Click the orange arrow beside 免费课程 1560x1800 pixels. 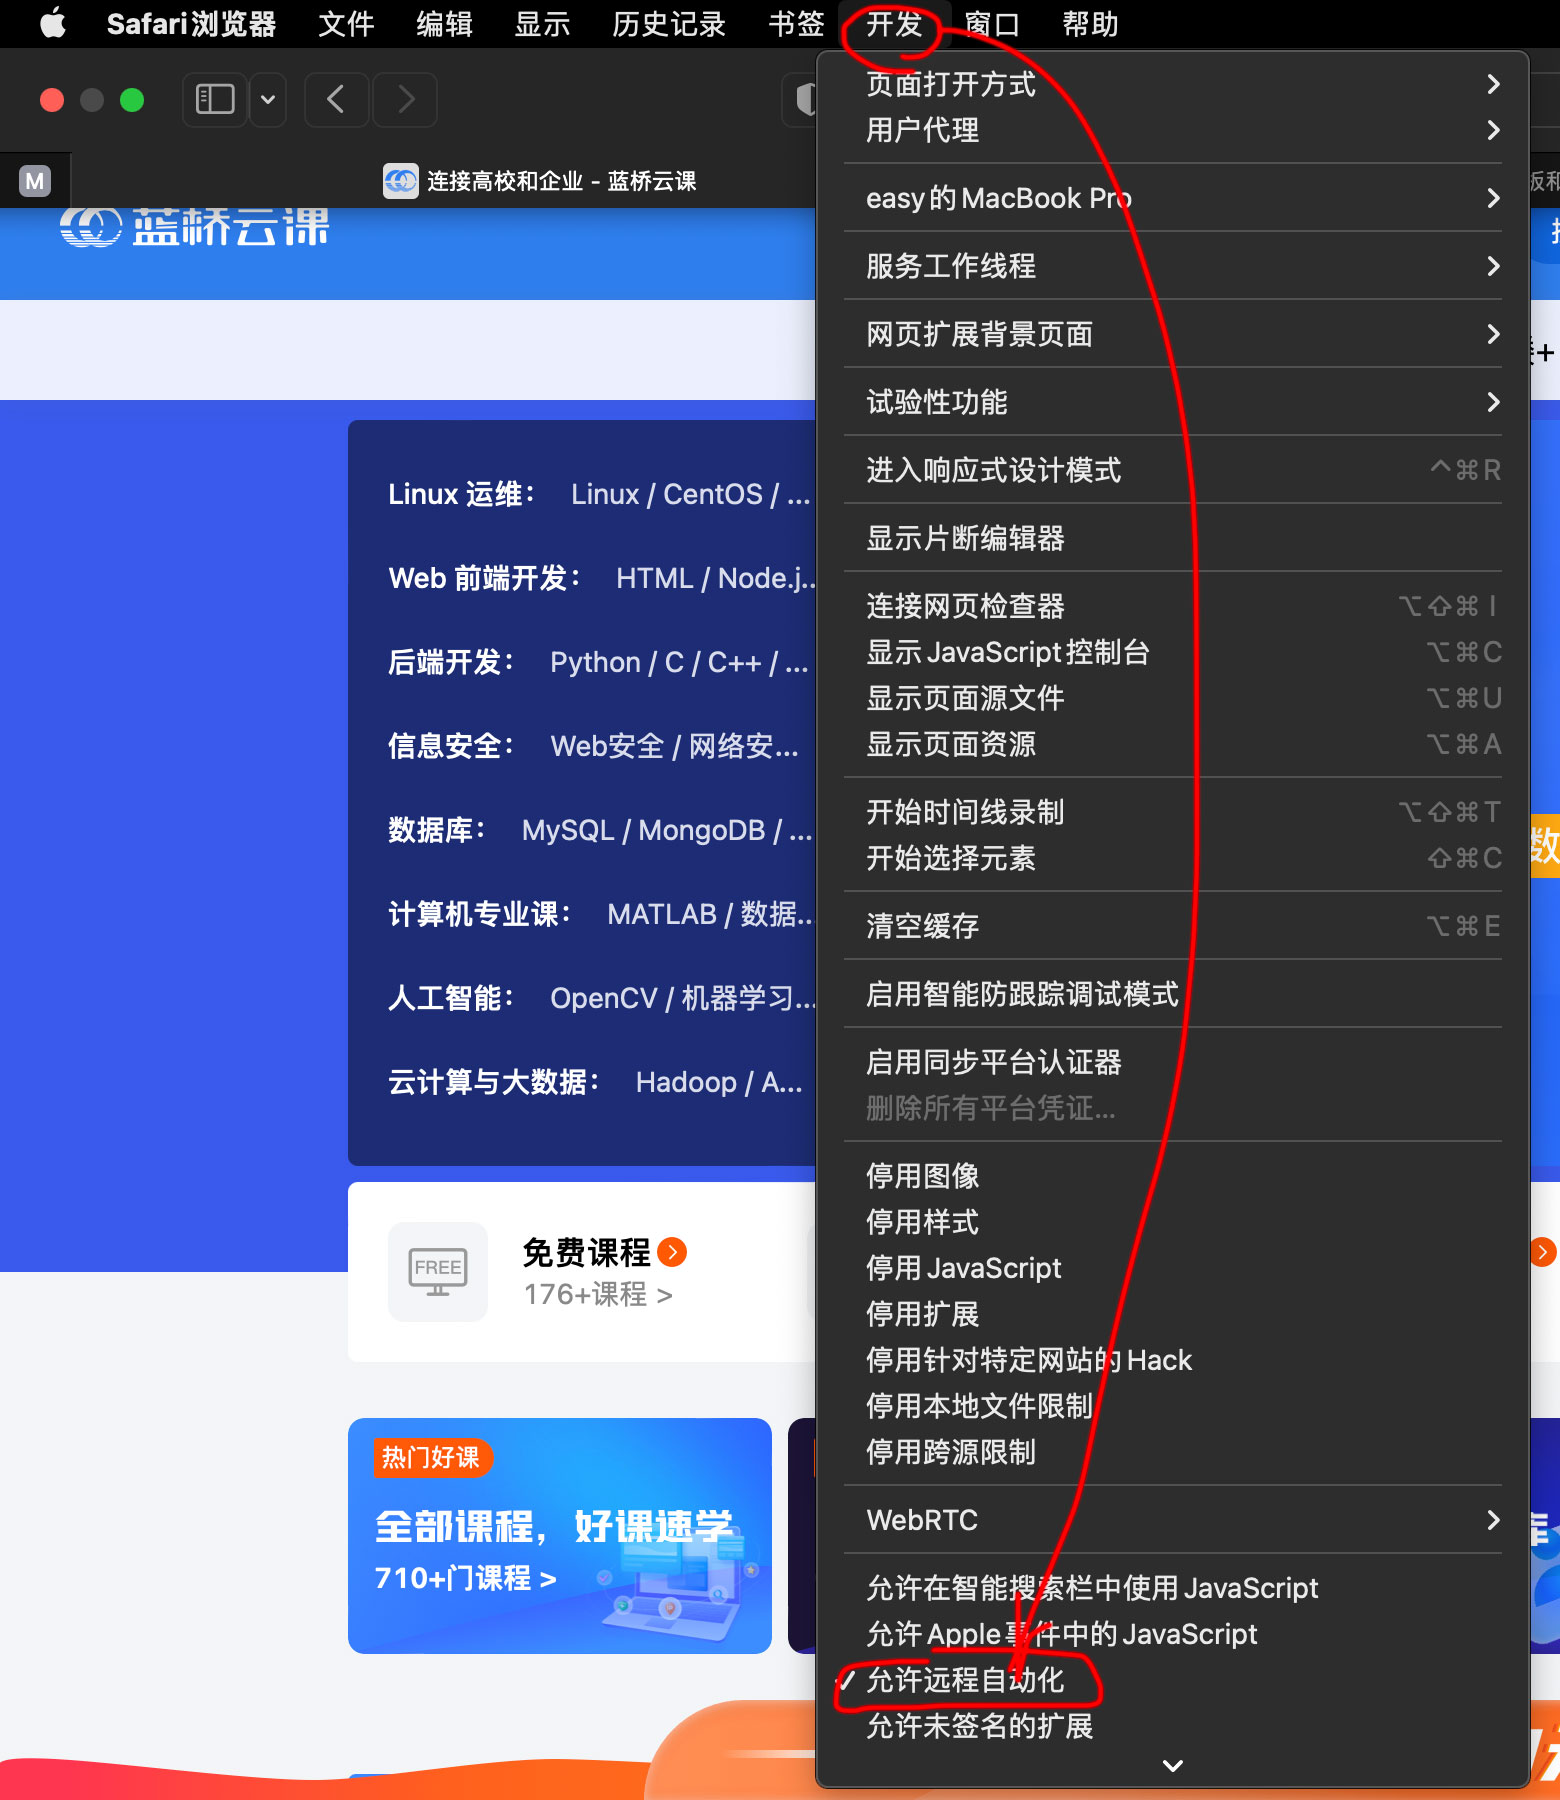coord(673,1251)
